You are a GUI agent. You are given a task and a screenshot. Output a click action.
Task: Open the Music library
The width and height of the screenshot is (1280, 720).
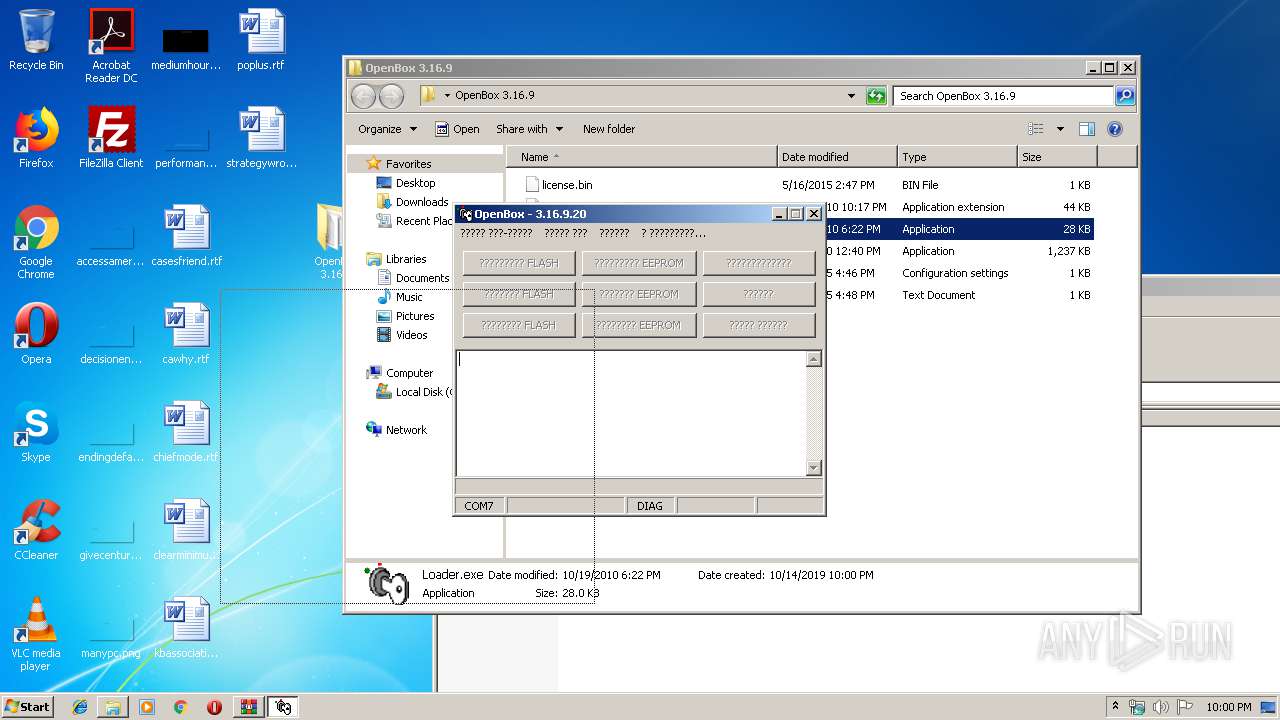point(399,297)
